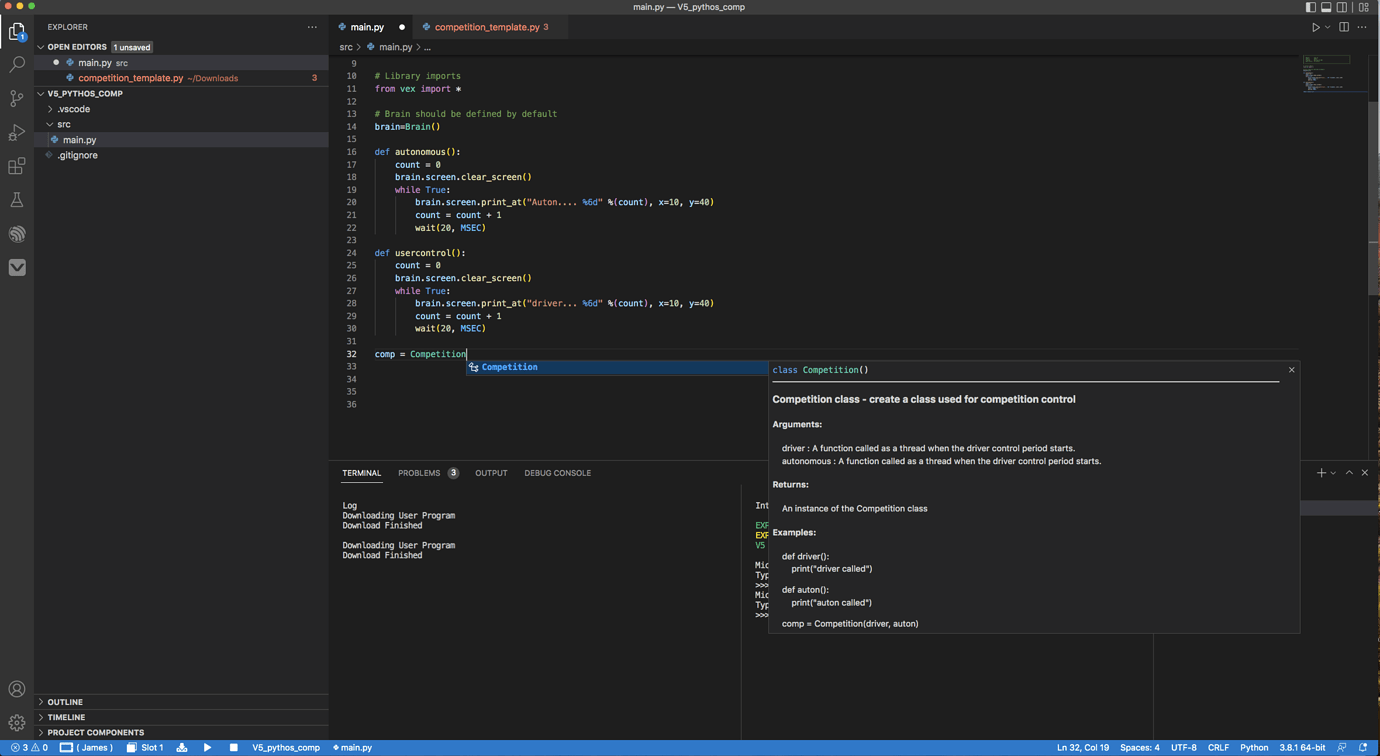Viewport: 1380px width, 756px height.
Task: Open errors and warnings indicator in status bar
Action: pyautogui.click(x=29, y=748)
